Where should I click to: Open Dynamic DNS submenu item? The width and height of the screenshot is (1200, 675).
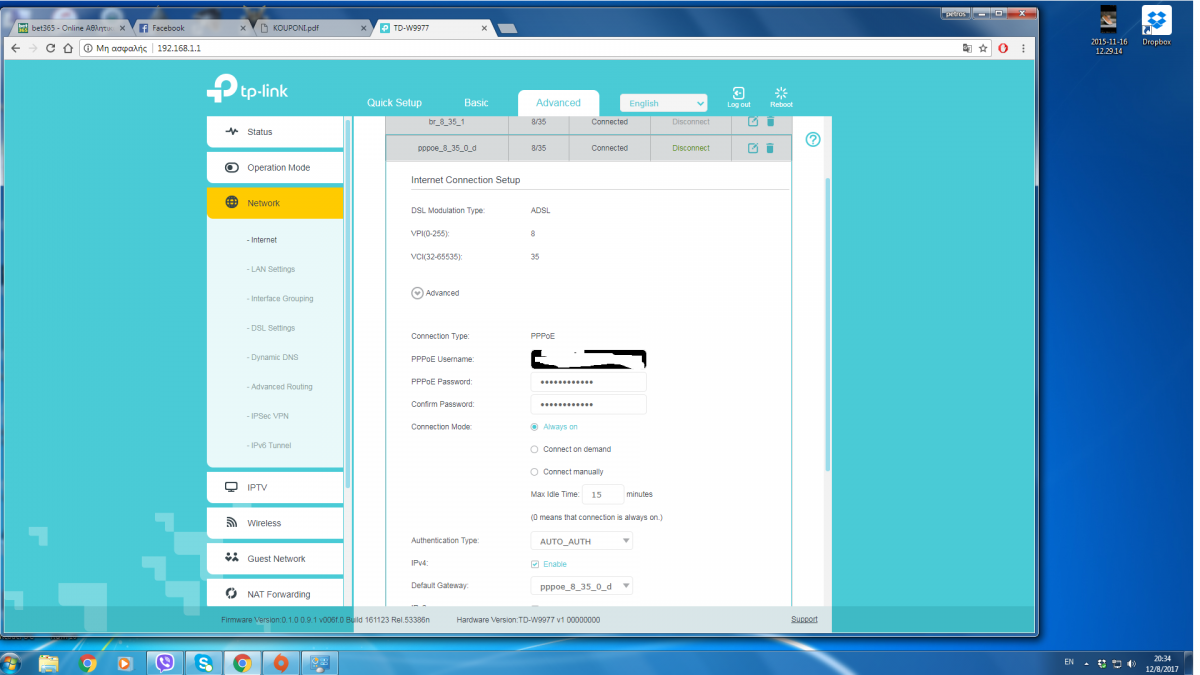[272, 357]
